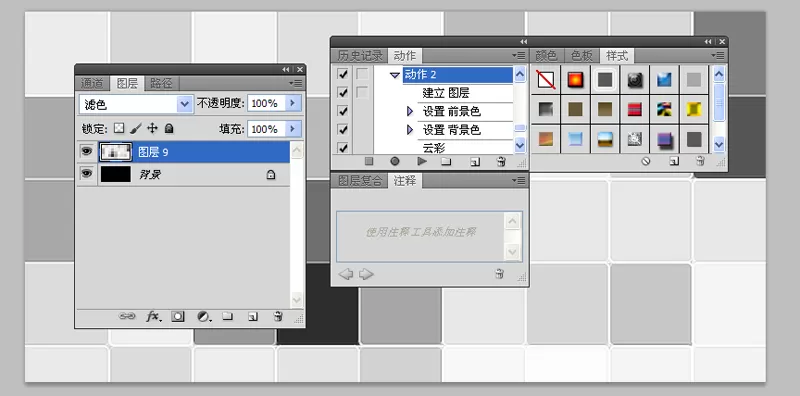
Task: Create a new action in Actions panel
Action: click(x=475, y=162)
